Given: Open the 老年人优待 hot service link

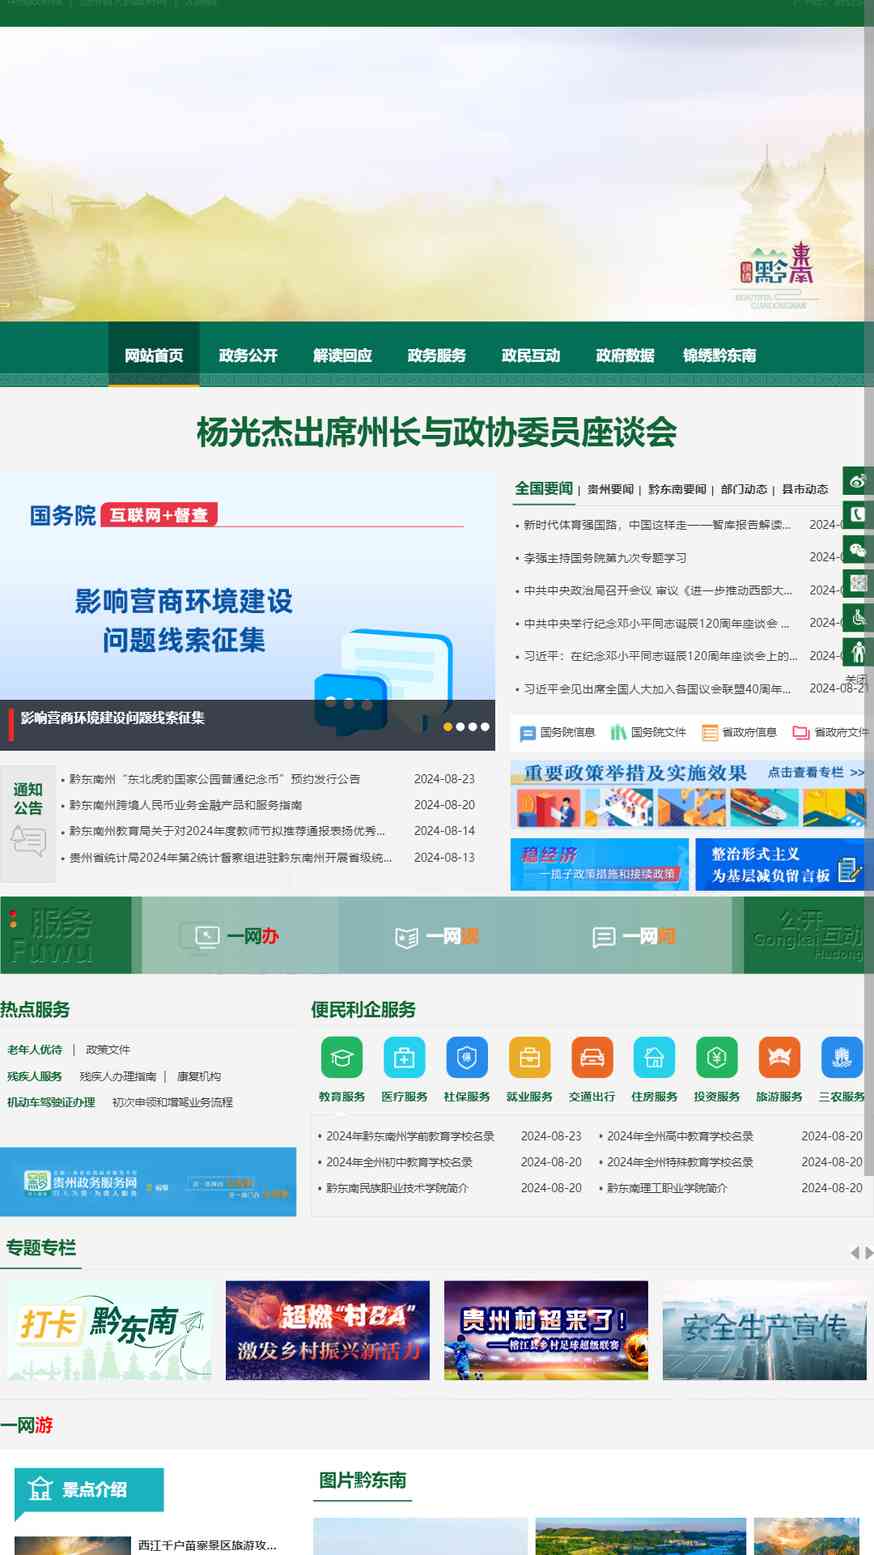Looking at the screenshot, I should [x=35, y=1050].
